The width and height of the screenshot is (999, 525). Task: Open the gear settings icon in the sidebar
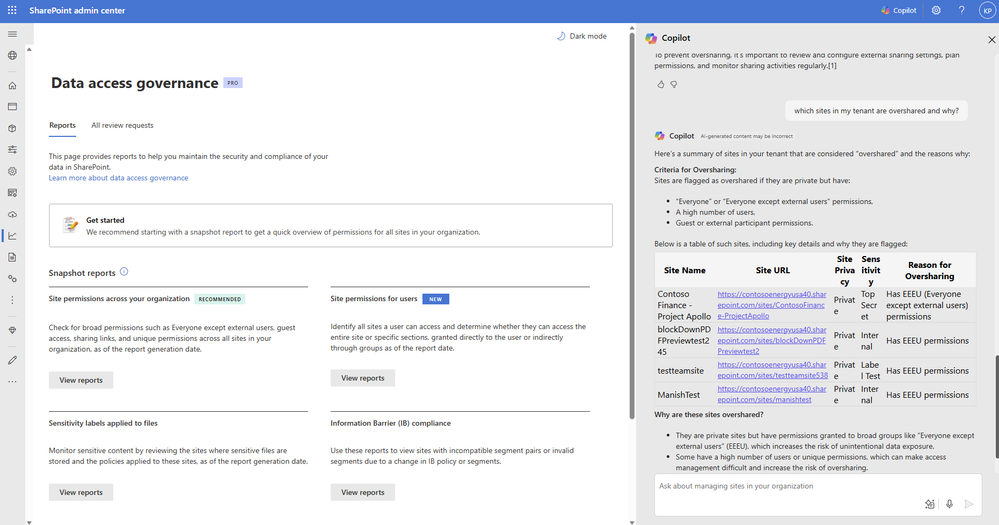coord(12,171)
